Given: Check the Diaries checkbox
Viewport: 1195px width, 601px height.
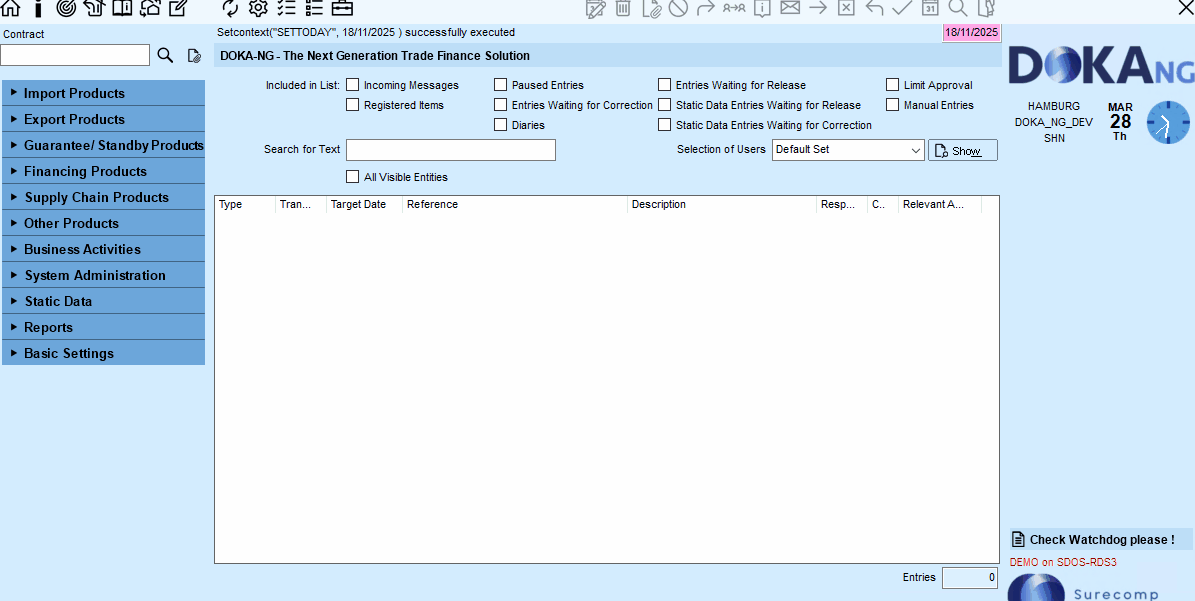Looking at the screenshot, I should [x=500, y=124].
